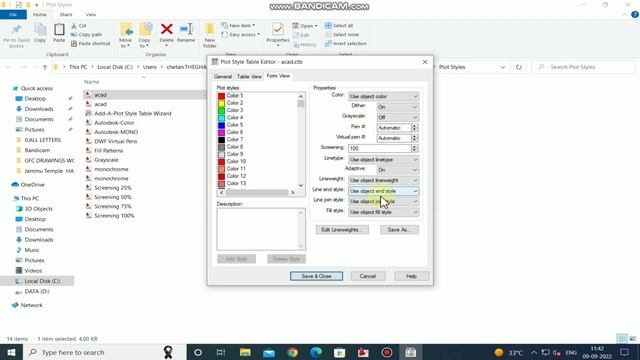Open the Fill style dropdown
Screen dimensions: 640x360
pyautogui.click(x=383, y=212)
